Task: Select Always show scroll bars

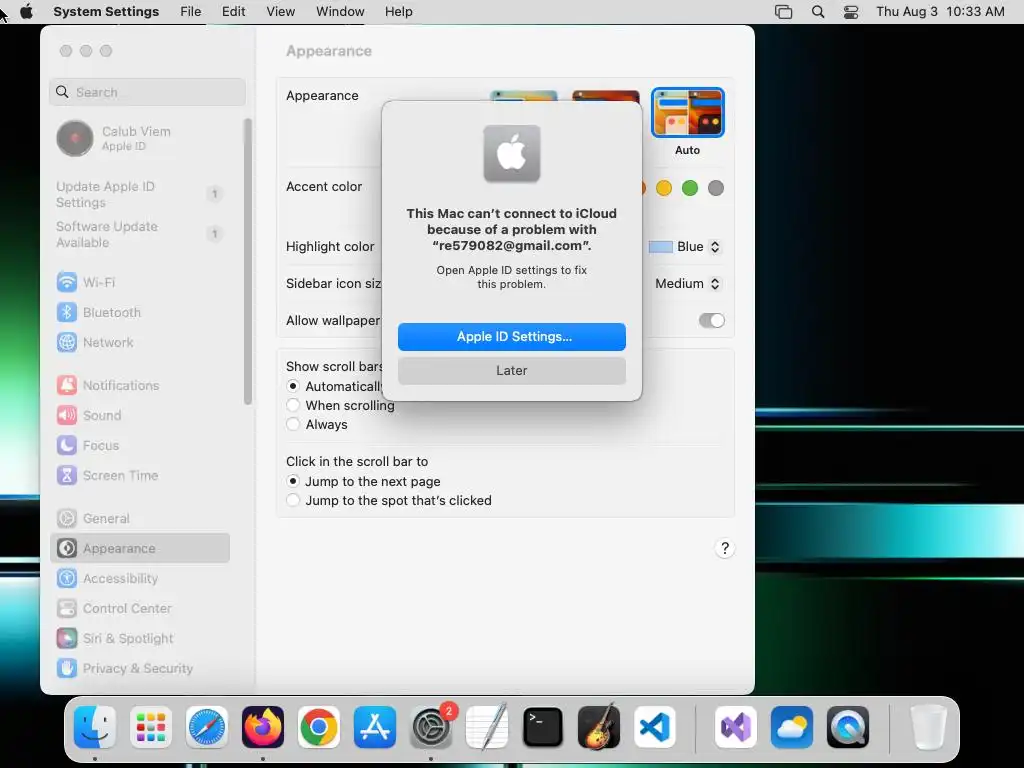Action: pyautogui.click(x=293, y=424)
